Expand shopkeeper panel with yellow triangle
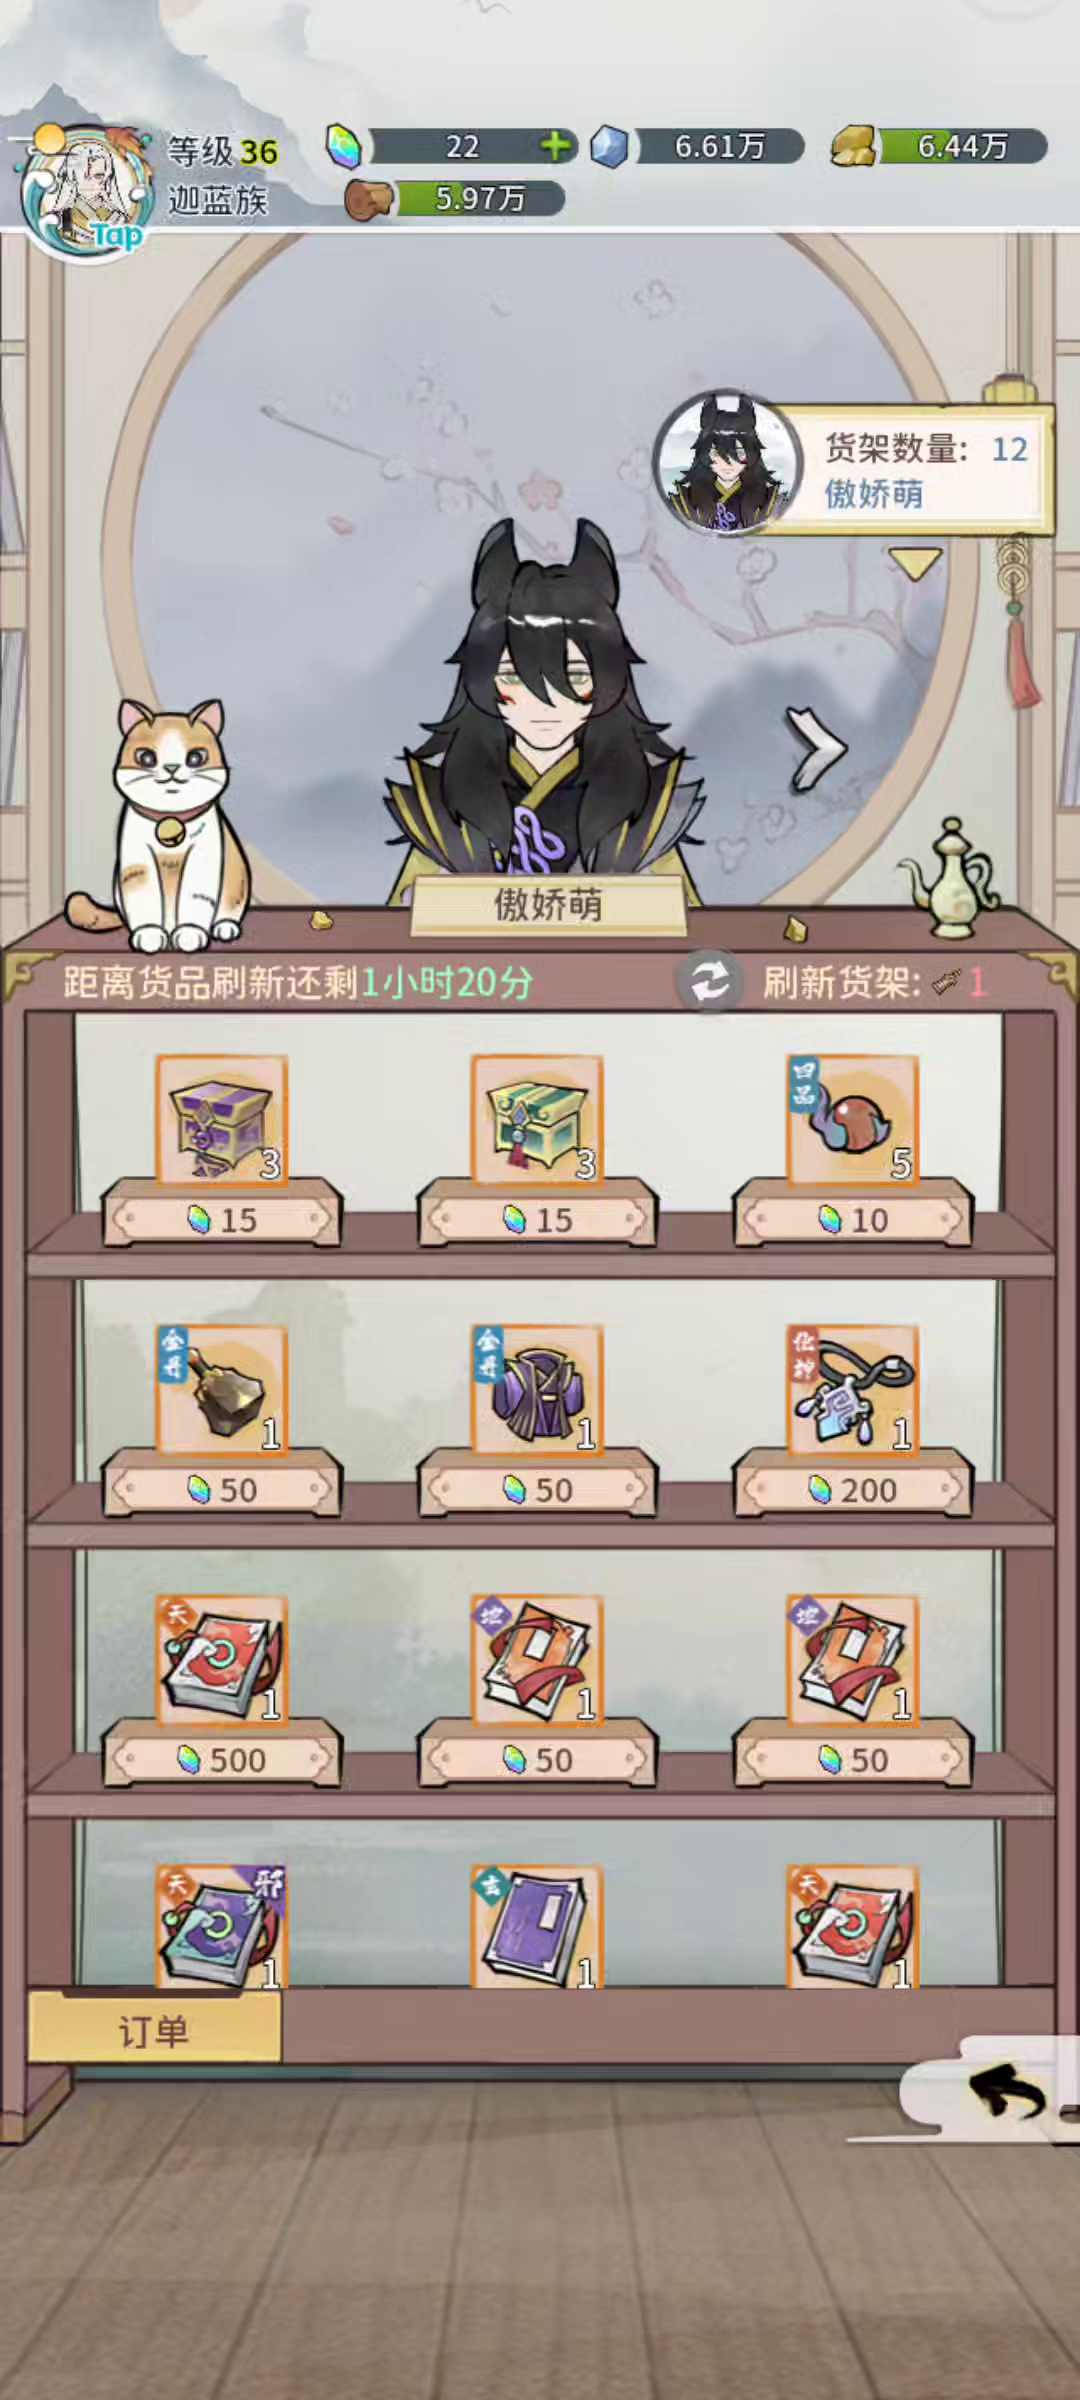The height and width of the screenshot is (2400, 1080). [x=915, y=563]
